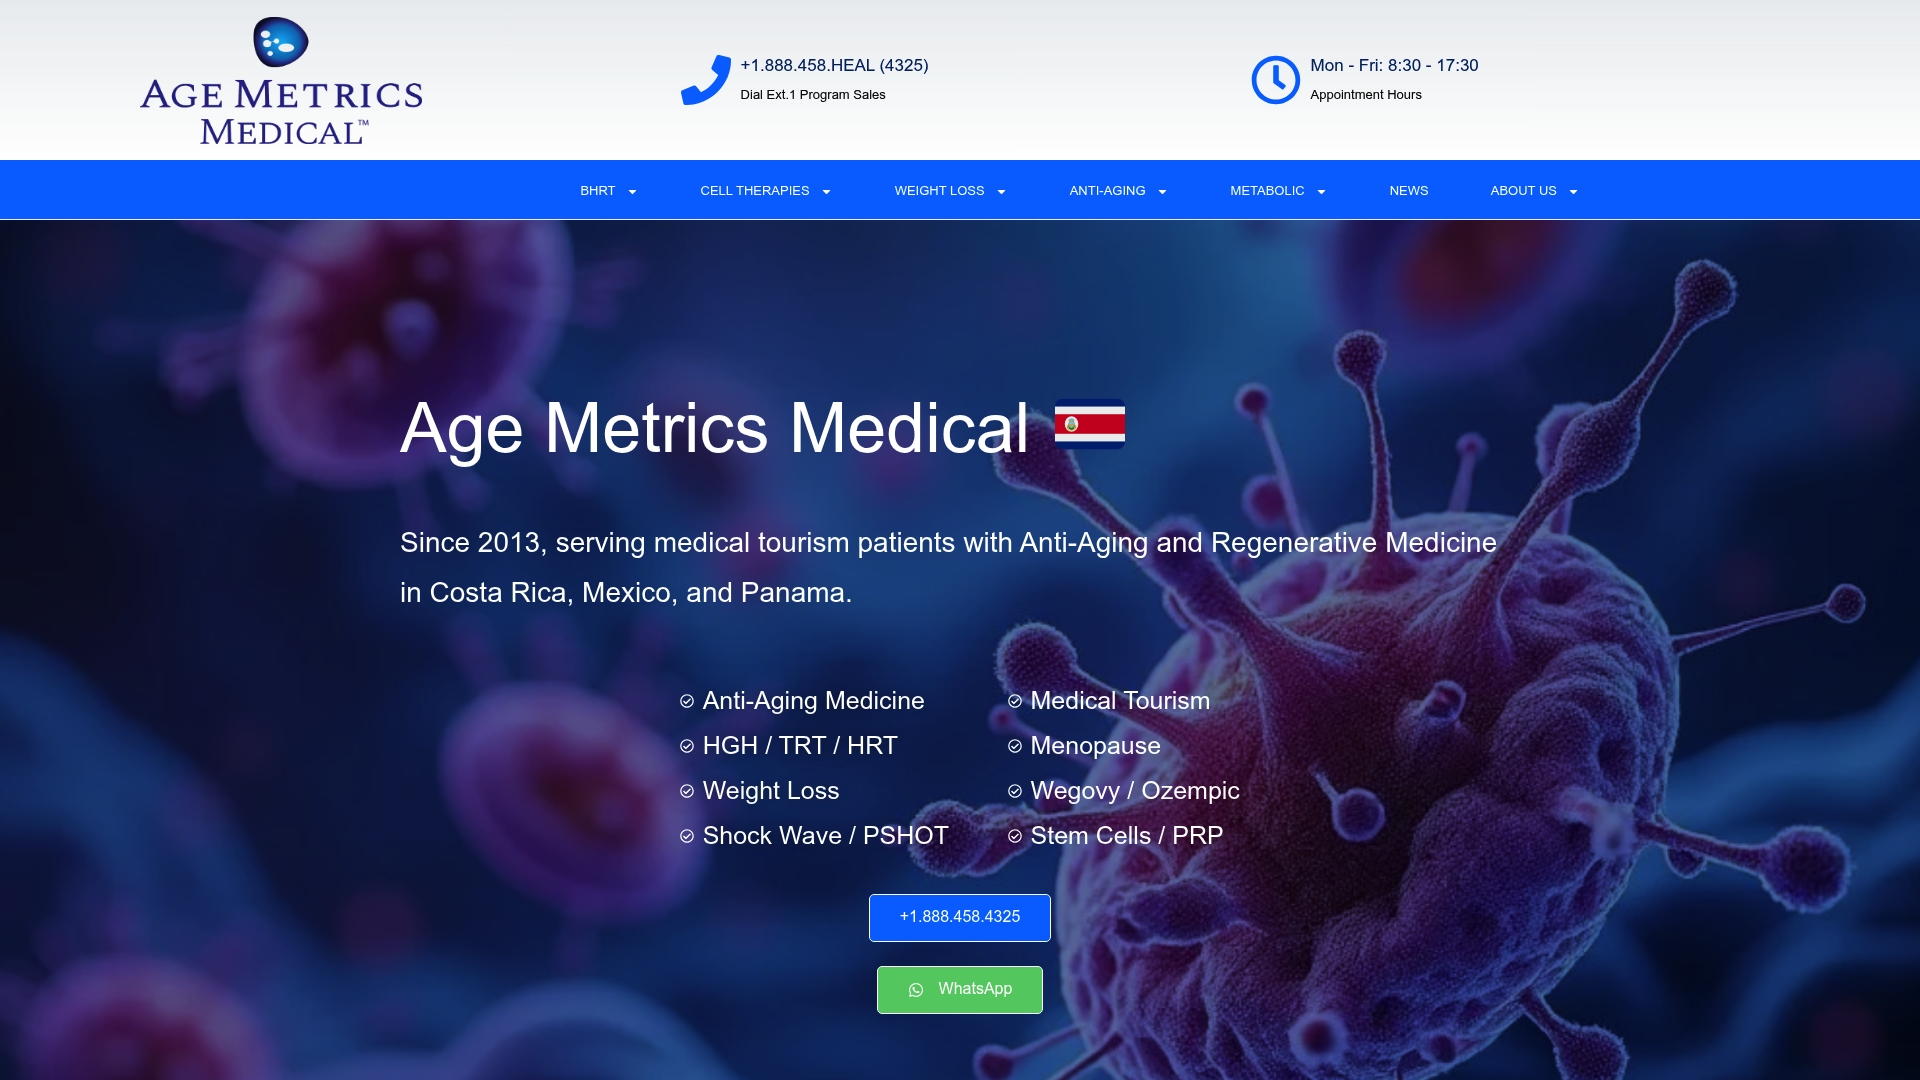Screen dimensions: 1920x1080
Task: Click the Appointment Hours text
Action: click(x=1366, y=95)
